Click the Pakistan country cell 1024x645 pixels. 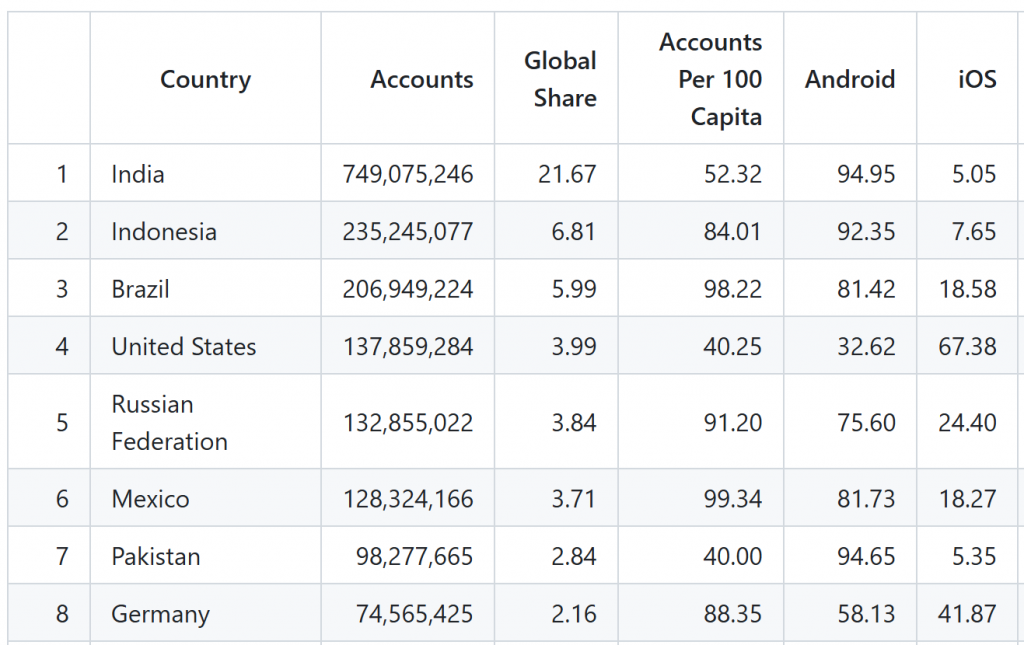156,557
